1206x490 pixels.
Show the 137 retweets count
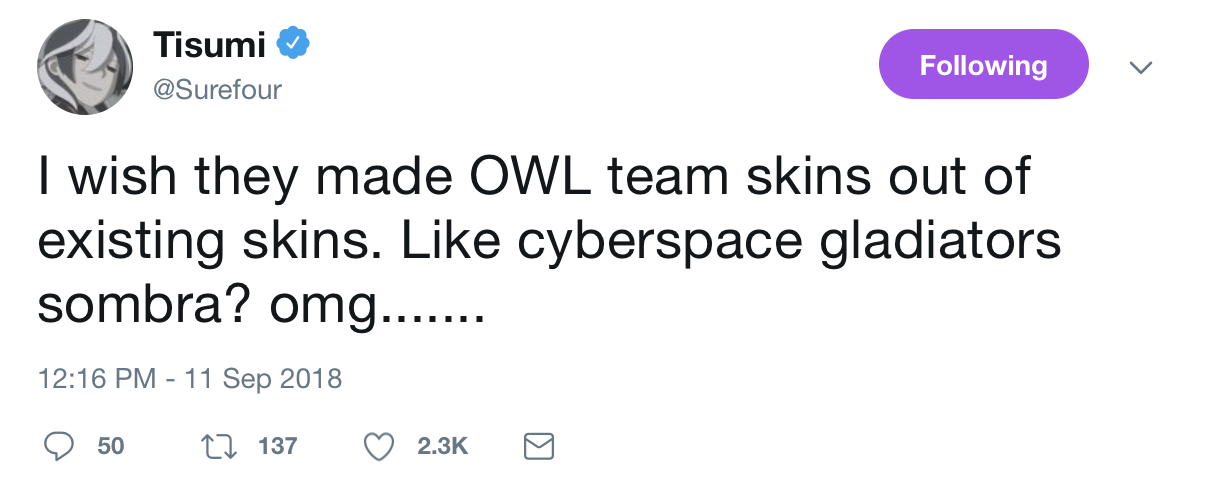point(278,445)
